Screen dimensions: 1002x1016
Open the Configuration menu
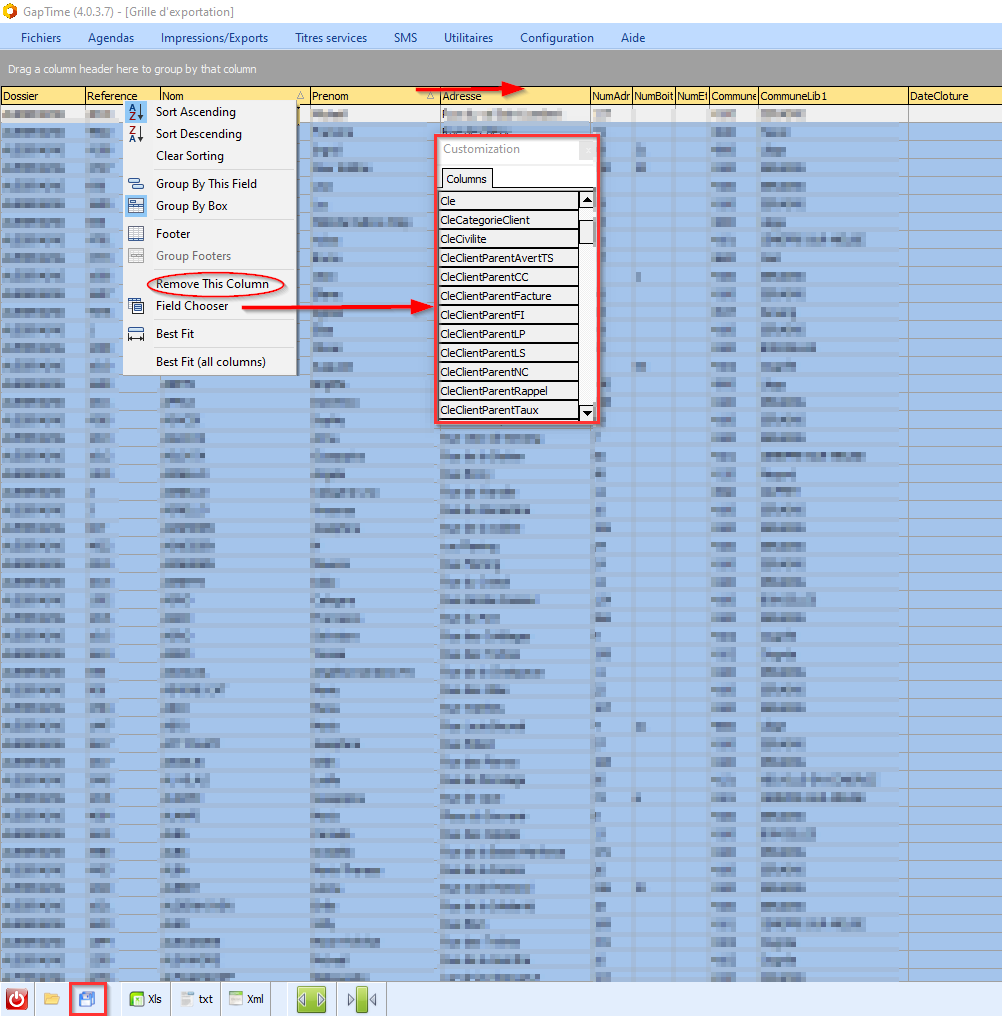point(556,38)
